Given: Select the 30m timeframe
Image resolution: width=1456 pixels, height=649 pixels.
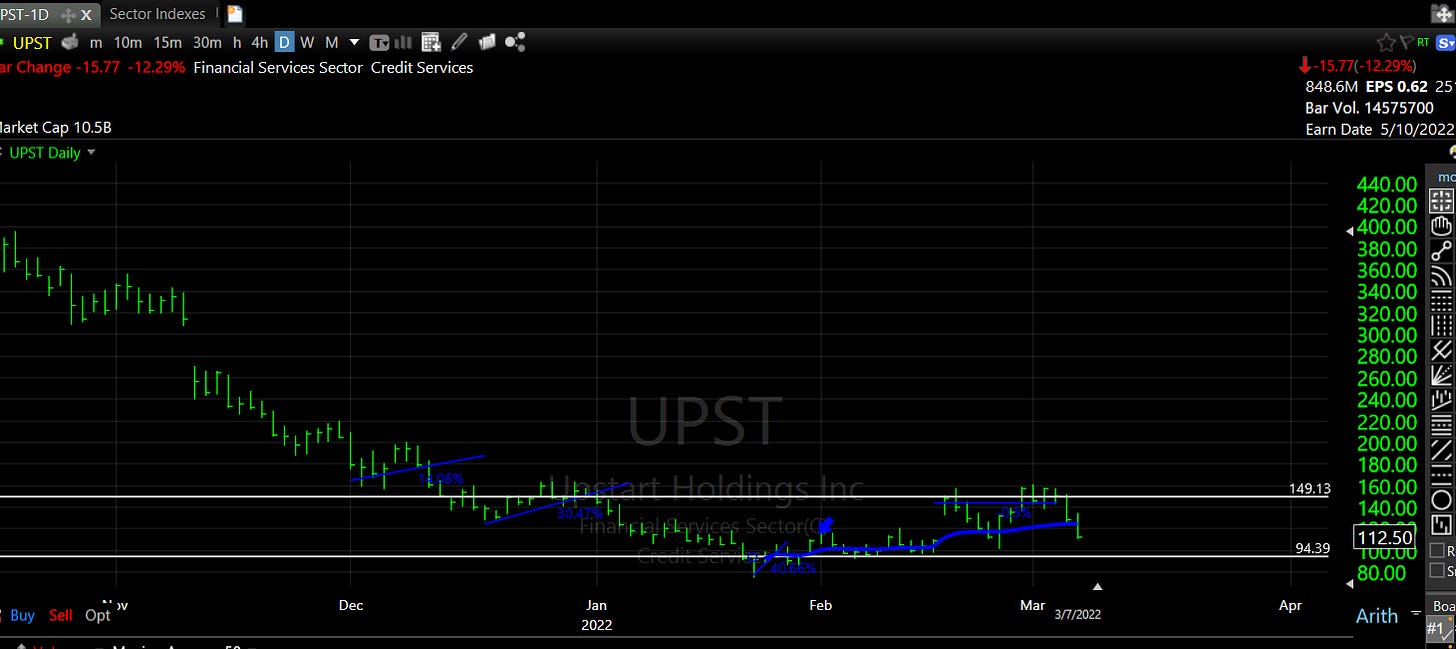Looking at the screenshot, I should [207, 42].
